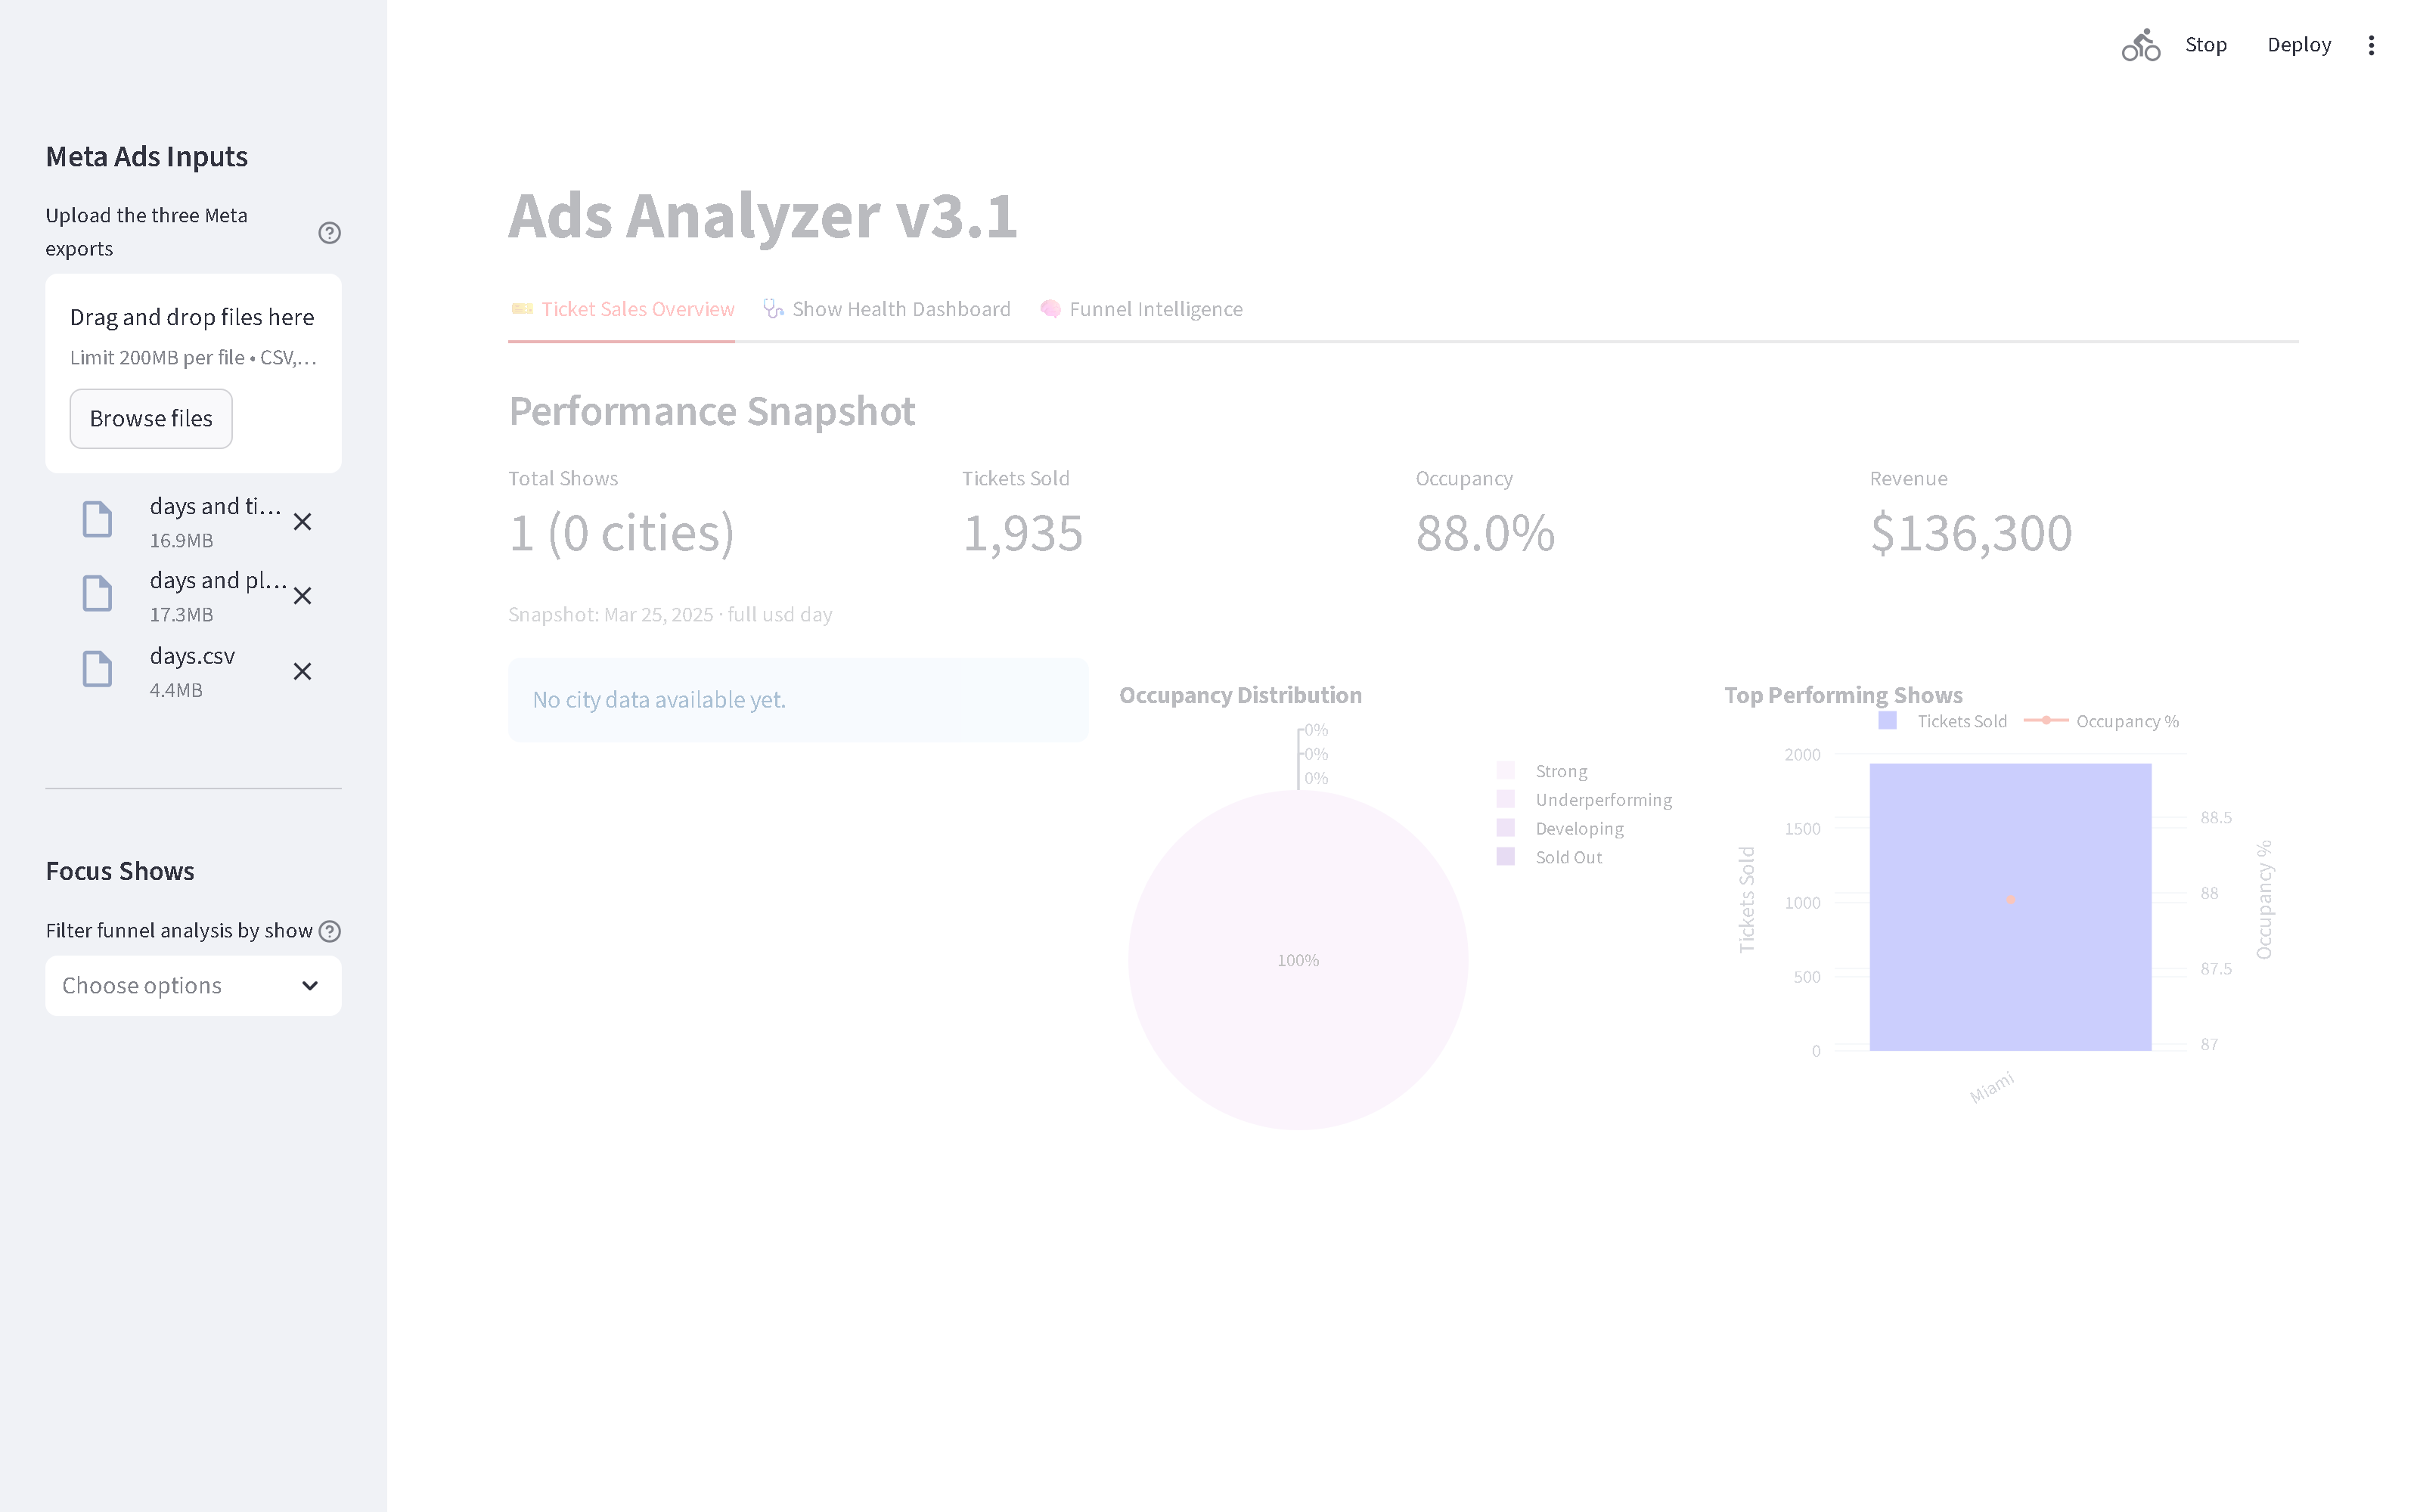The height and width of the screenshot is (1512, 2420).
Task: Click Stop to halt the app
Action: click(2206, 44)
